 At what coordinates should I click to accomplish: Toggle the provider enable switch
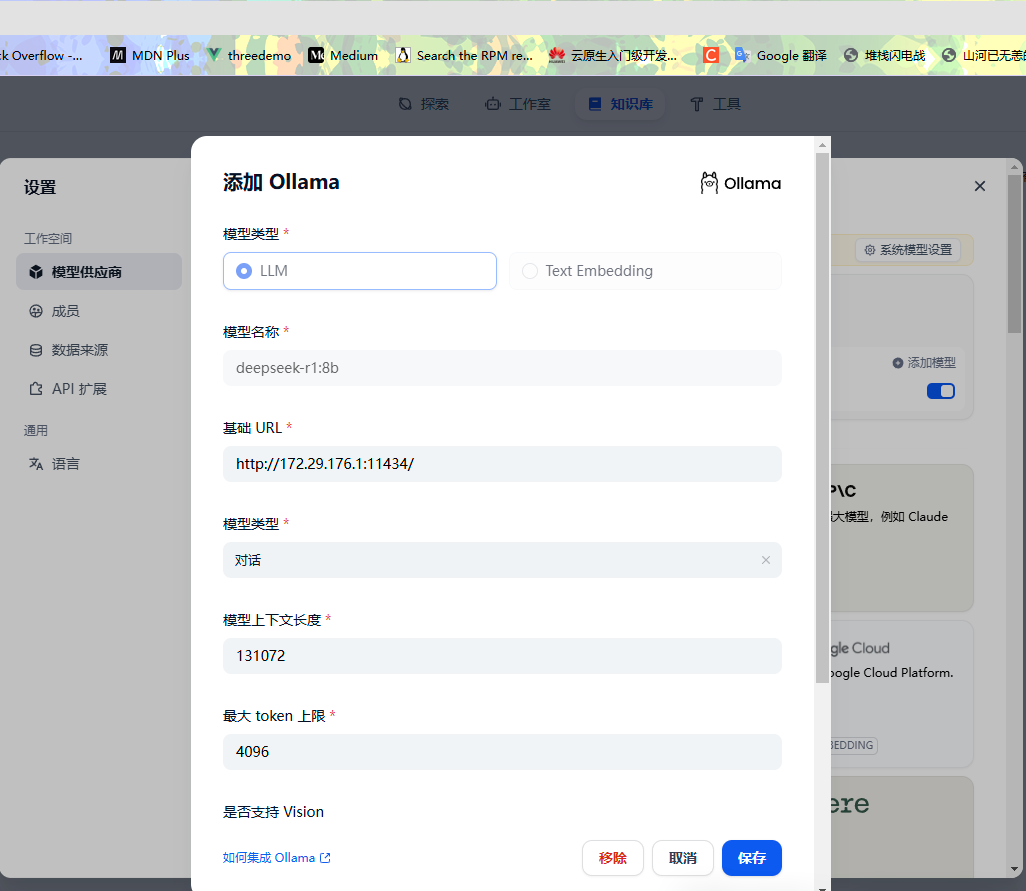click(941, 391)
